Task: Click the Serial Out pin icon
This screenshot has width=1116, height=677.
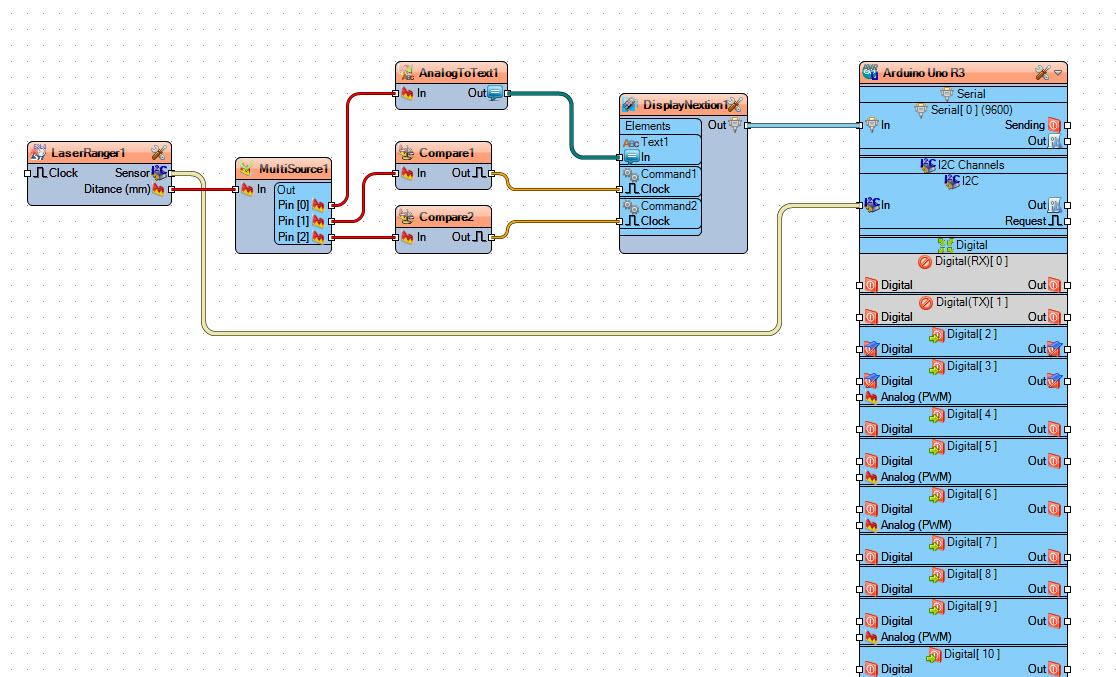Action: click(1055, 141)
